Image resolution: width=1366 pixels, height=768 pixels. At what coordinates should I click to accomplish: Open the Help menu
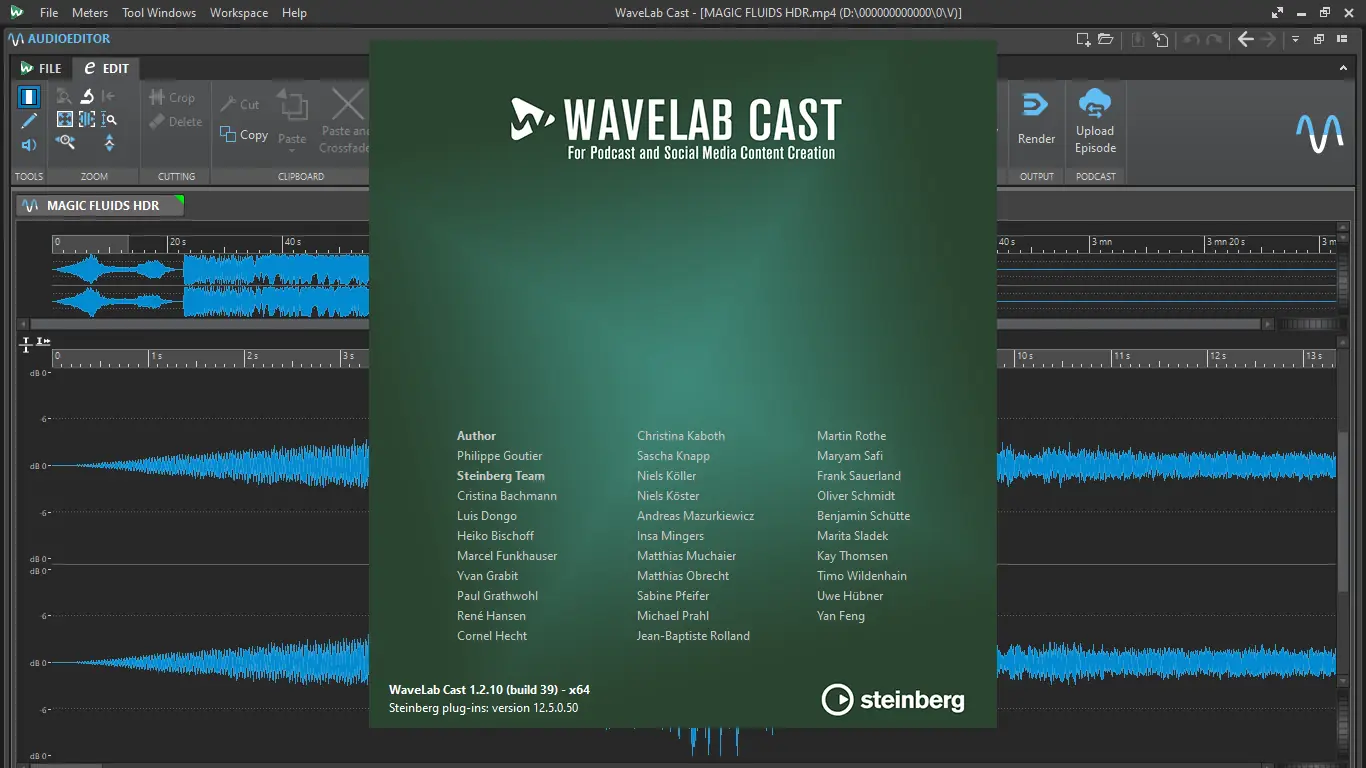[294, 13]
